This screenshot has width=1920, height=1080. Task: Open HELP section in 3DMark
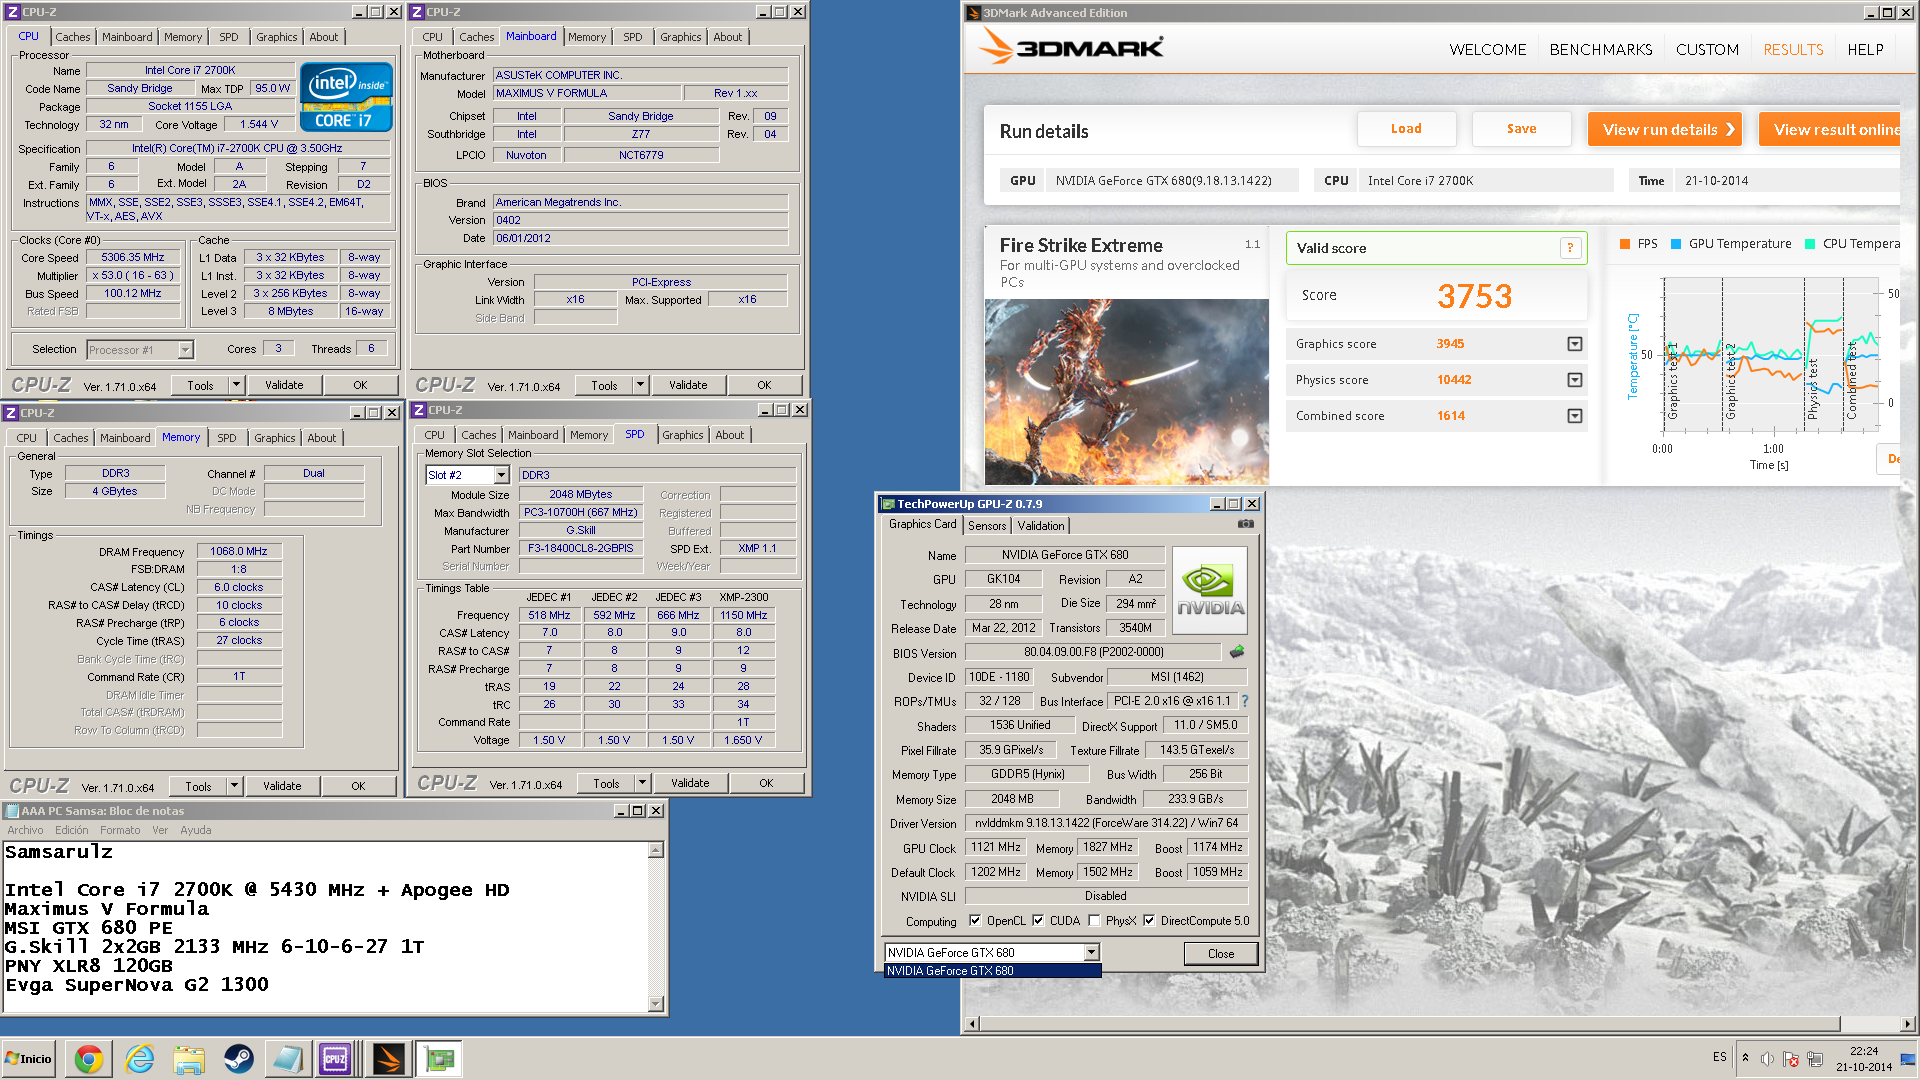click(1865, 50)
